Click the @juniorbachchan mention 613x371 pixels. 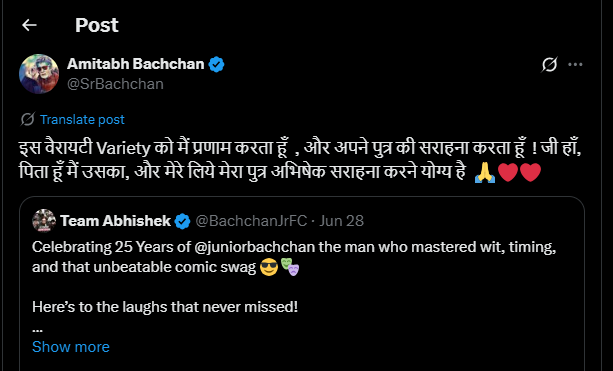254,247
